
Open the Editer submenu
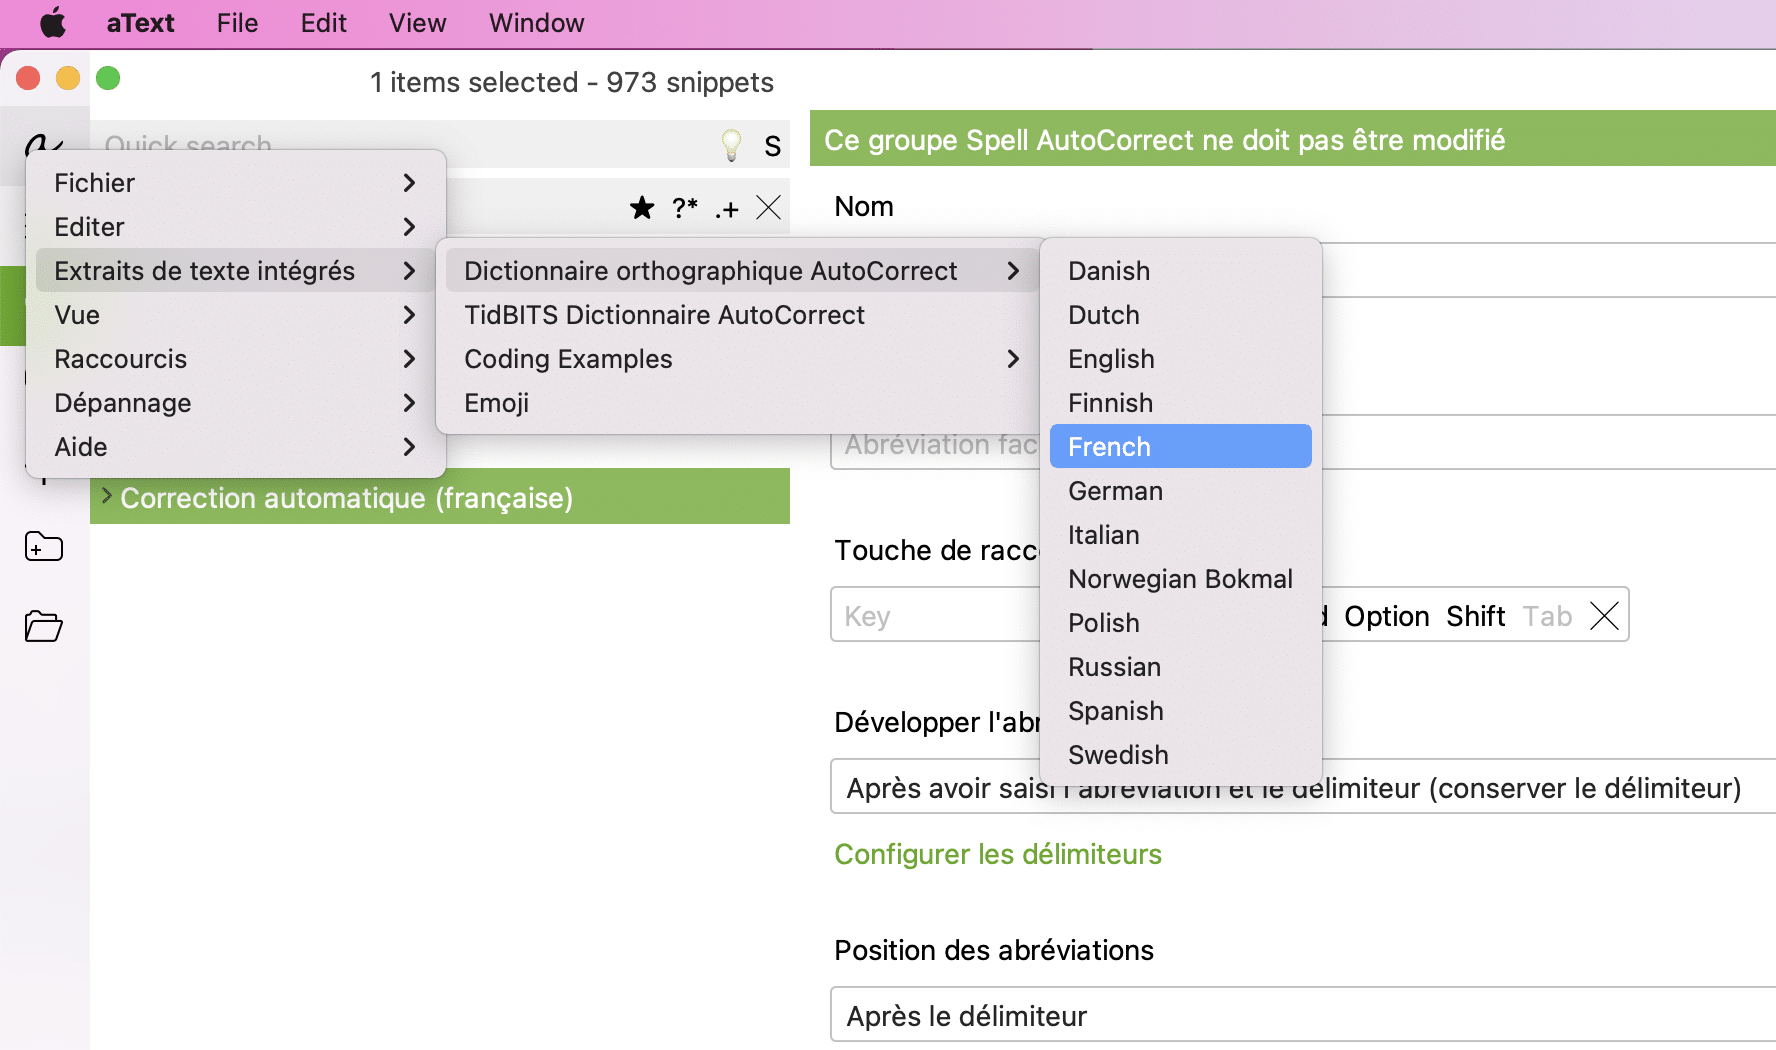[236, 227]
